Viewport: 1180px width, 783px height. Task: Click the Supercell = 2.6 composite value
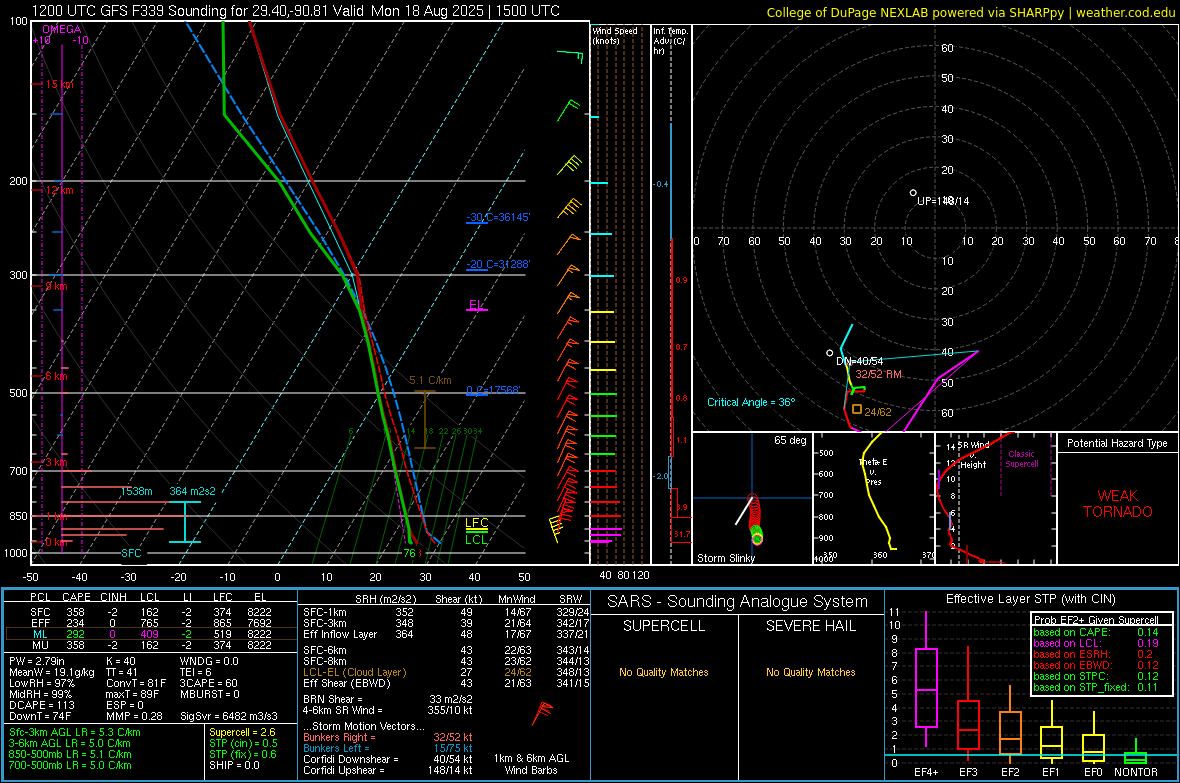242,732
